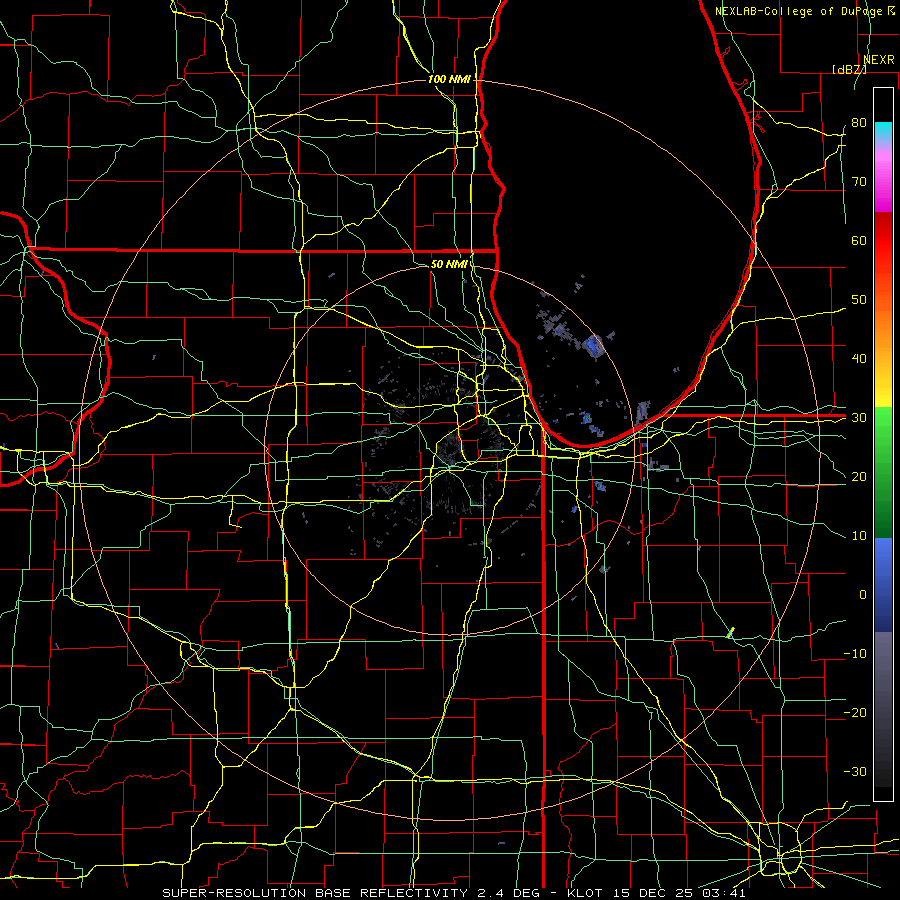Image resolution: width=900 pixels, height=900 pixels.
Task: Click the 60 tick label on the scale
Action: pos(859,240)
